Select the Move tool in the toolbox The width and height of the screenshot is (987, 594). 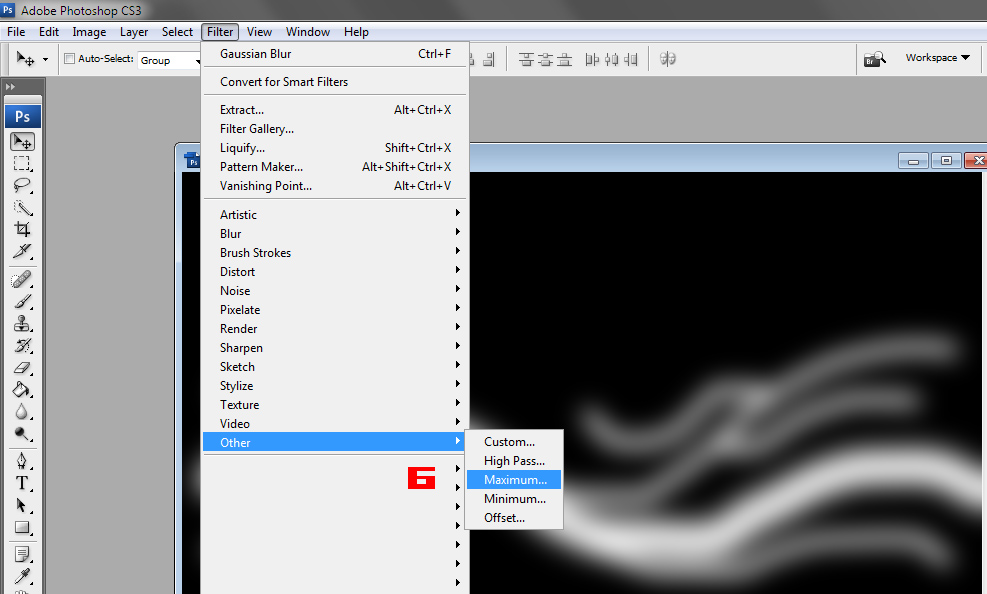coord(22,142)
